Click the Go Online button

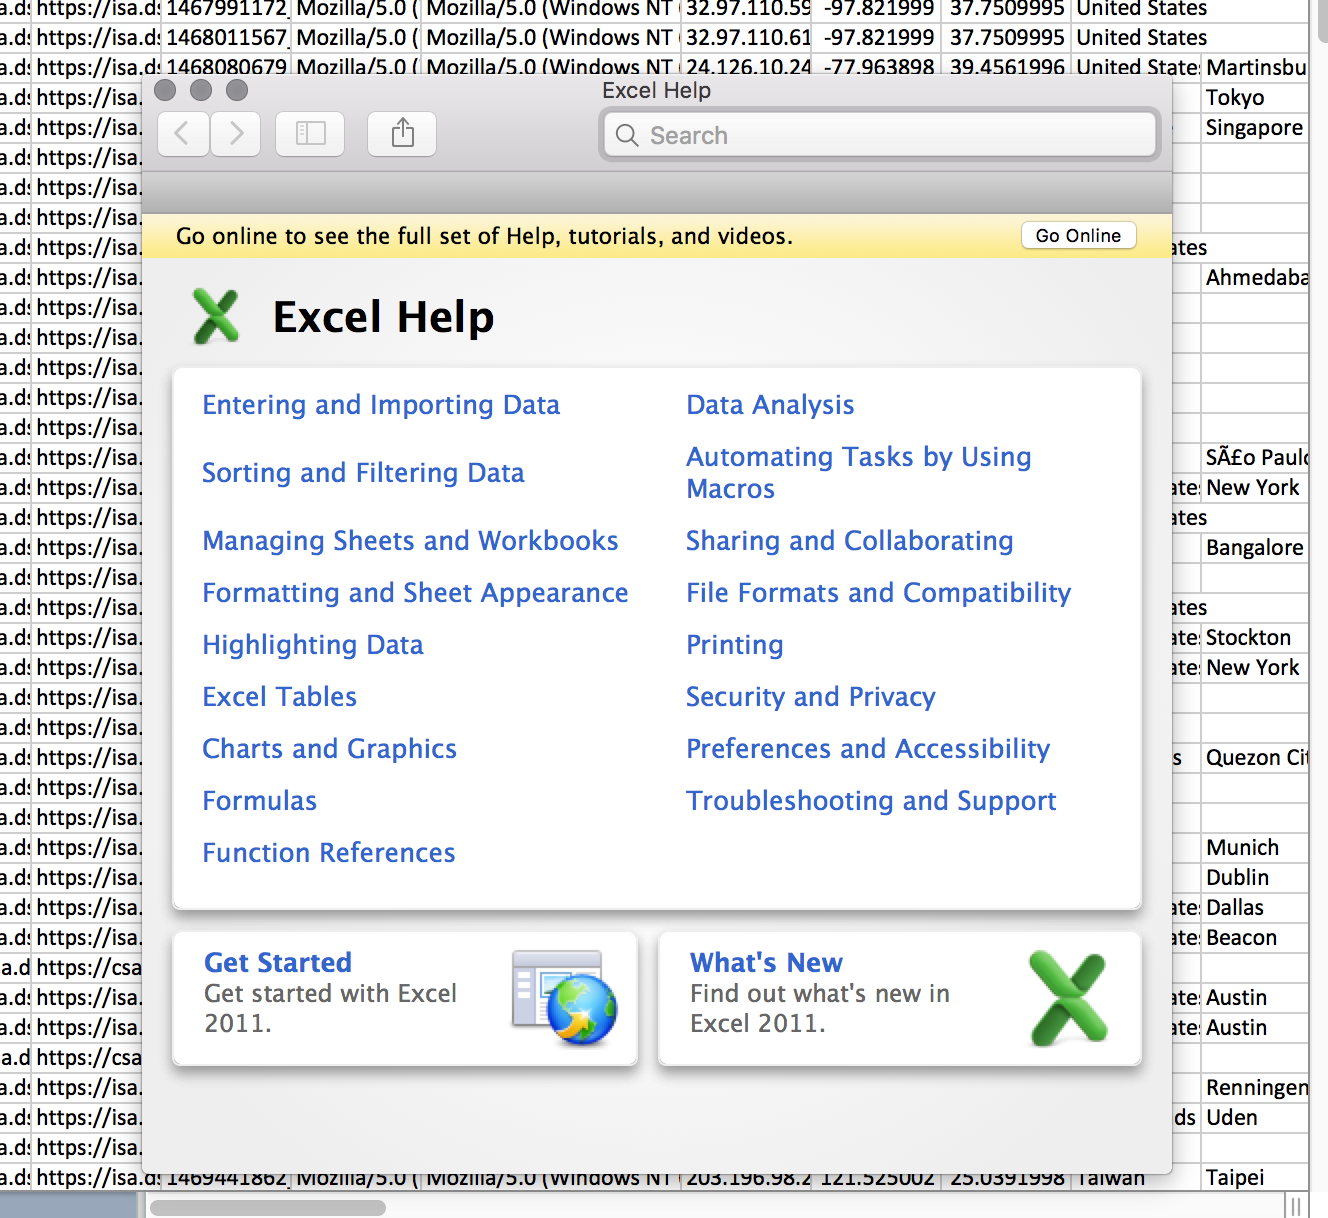point(1078,235)
